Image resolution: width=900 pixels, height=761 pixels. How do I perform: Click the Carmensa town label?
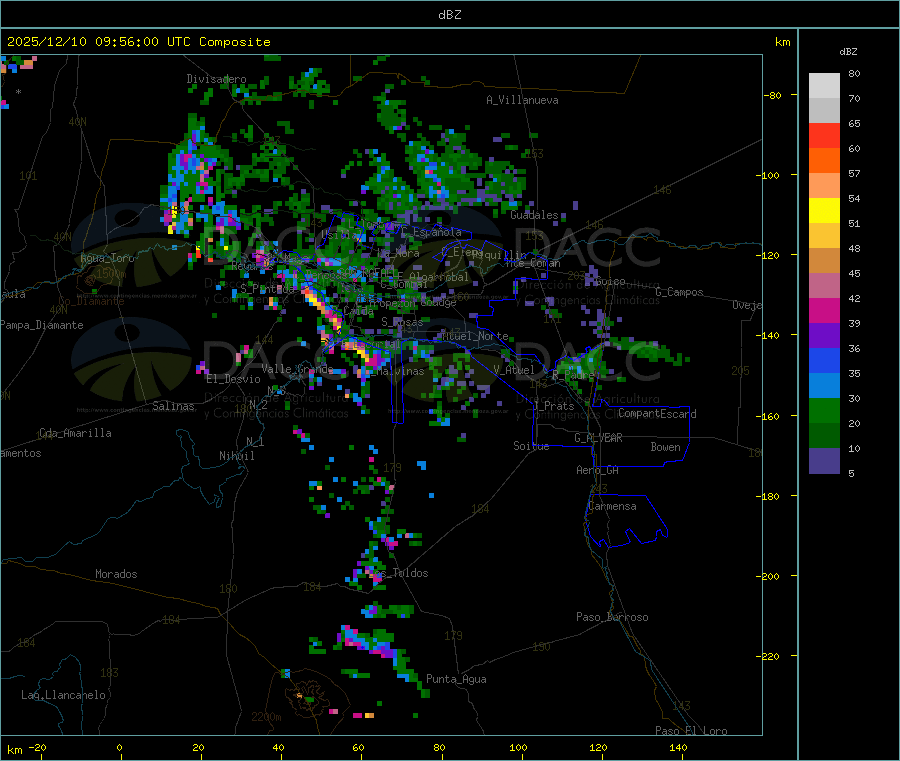click(612, 506)
